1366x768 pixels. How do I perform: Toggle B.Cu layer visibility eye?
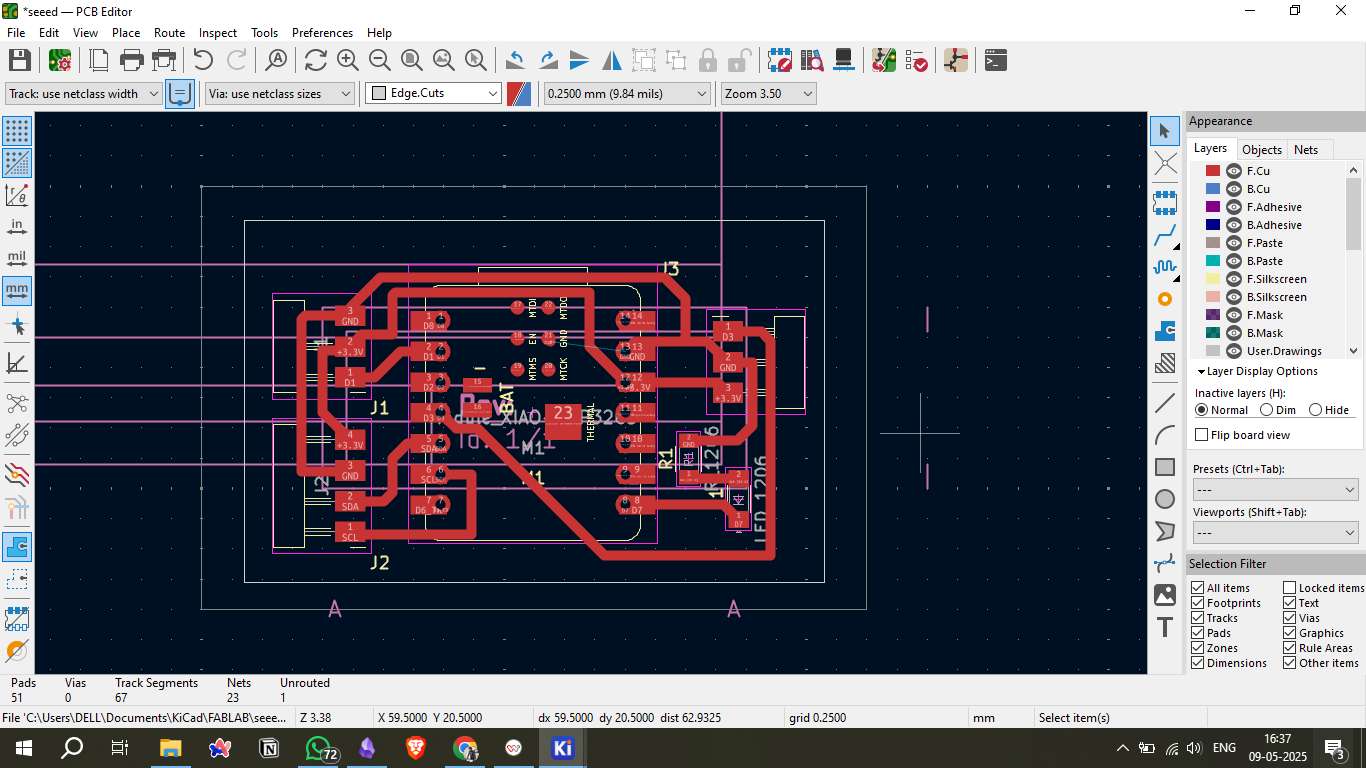click(x=1234, y=189)
